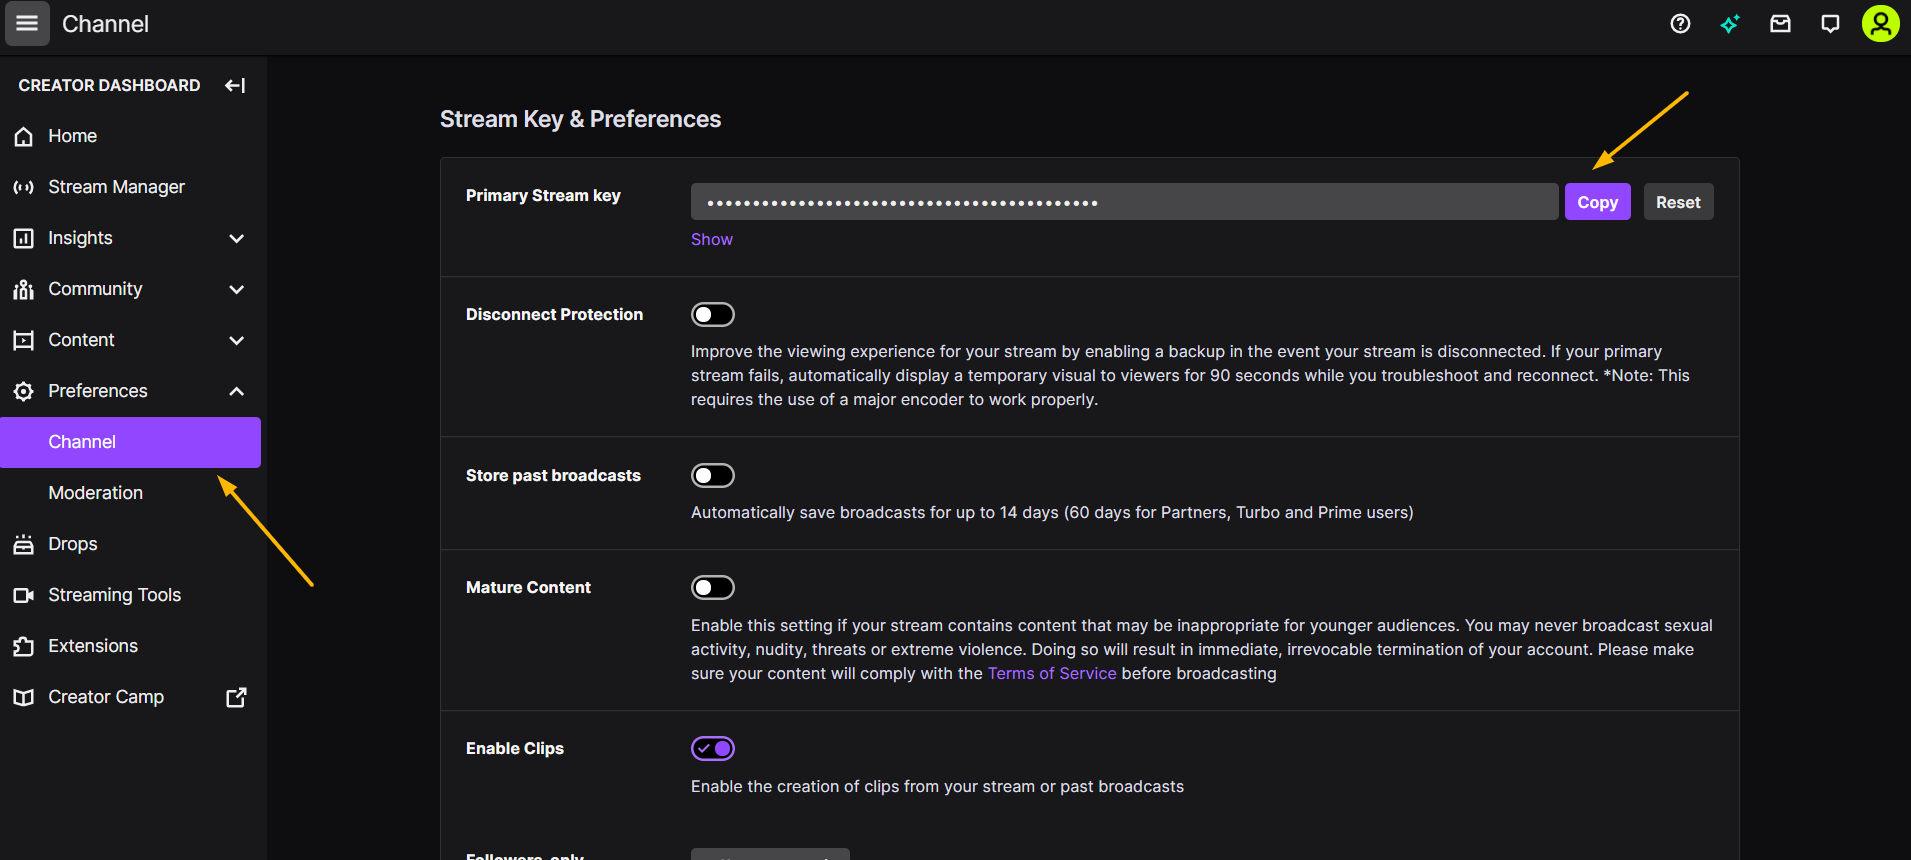Viewport: 1911px width, 860px height.
Task: Click the Extensions puzzle icon
Action: [x=23, y=646]
